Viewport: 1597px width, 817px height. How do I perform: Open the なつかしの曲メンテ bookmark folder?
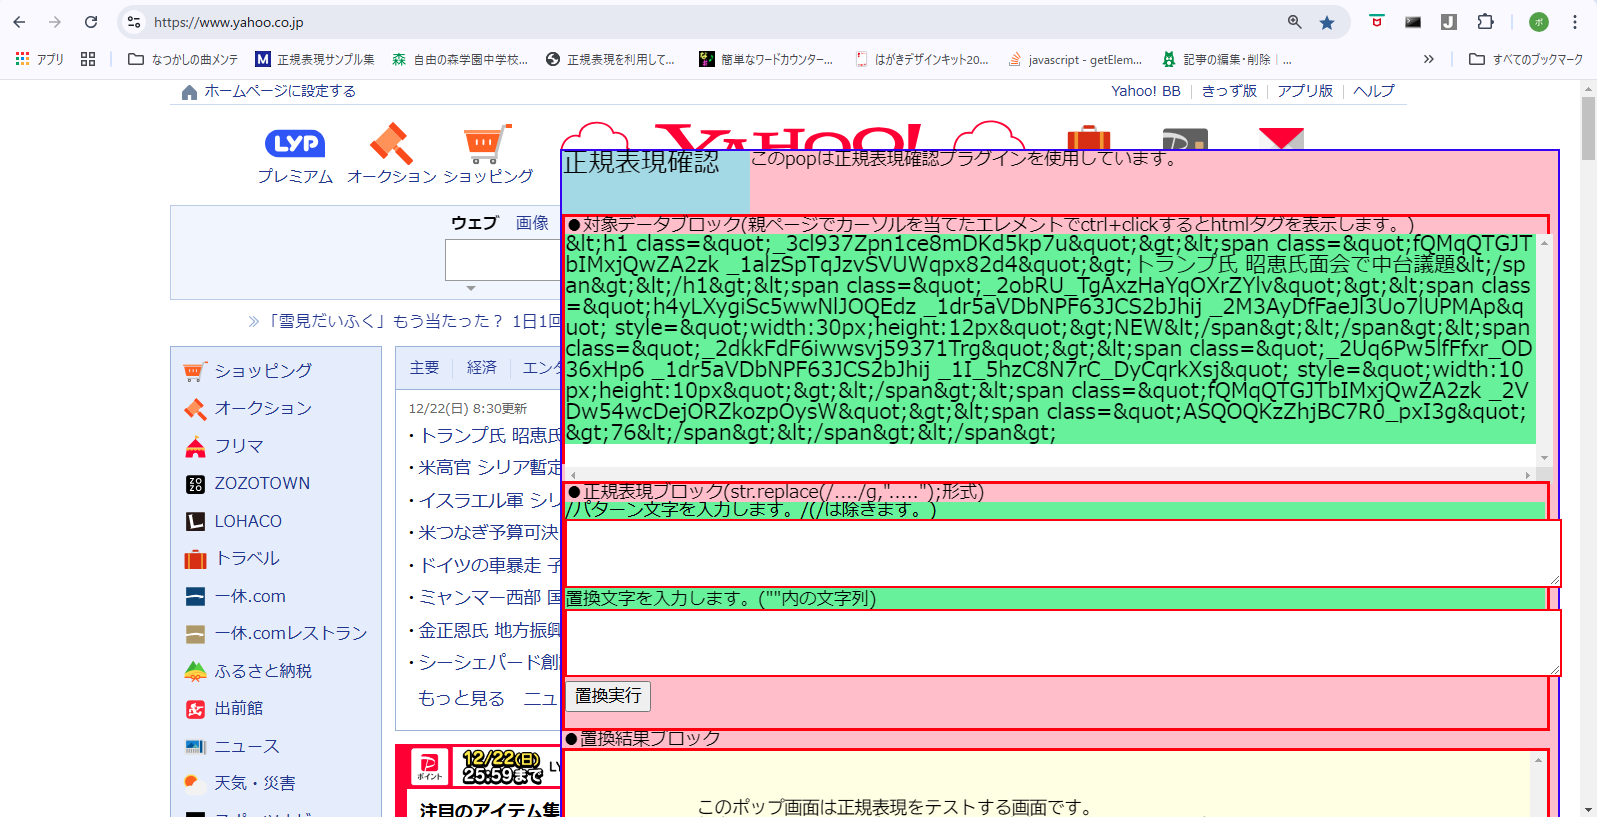coord(183,59)
